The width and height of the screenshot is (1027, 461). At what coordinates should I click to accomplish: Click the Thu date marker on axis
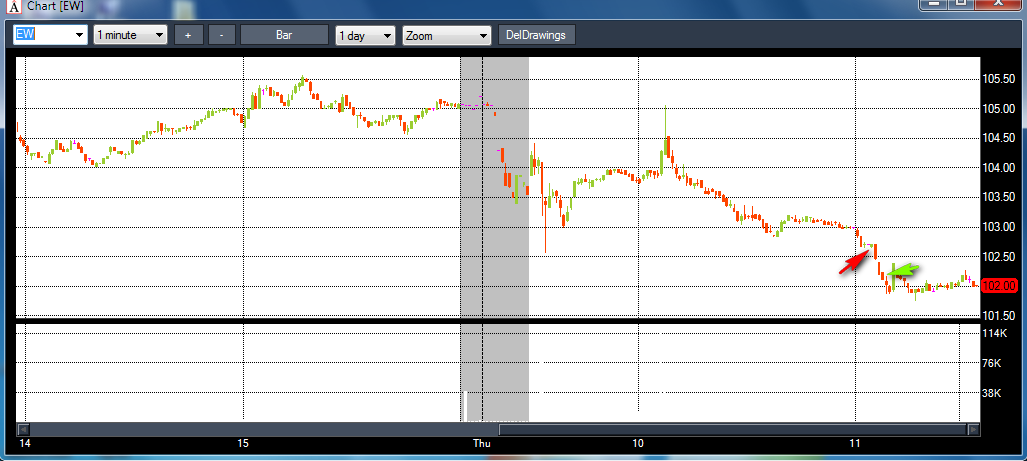482,443
